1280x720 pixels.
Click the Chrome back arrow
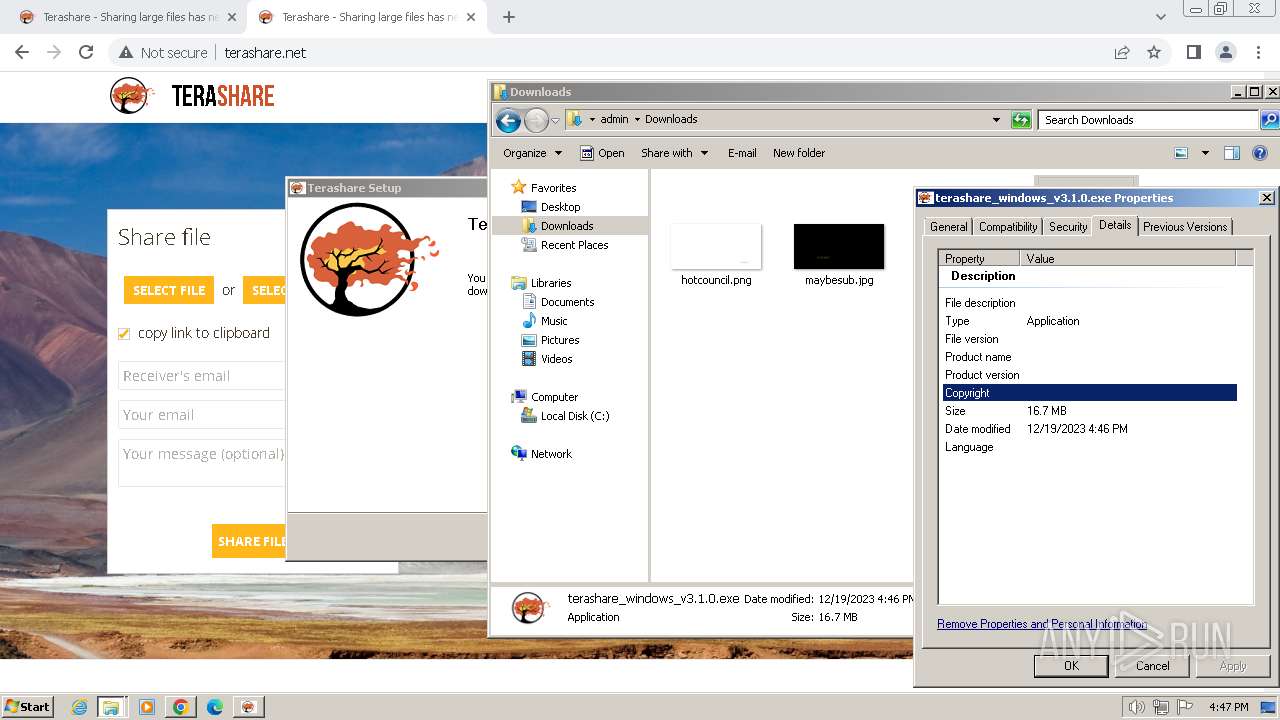pos(22,52)
